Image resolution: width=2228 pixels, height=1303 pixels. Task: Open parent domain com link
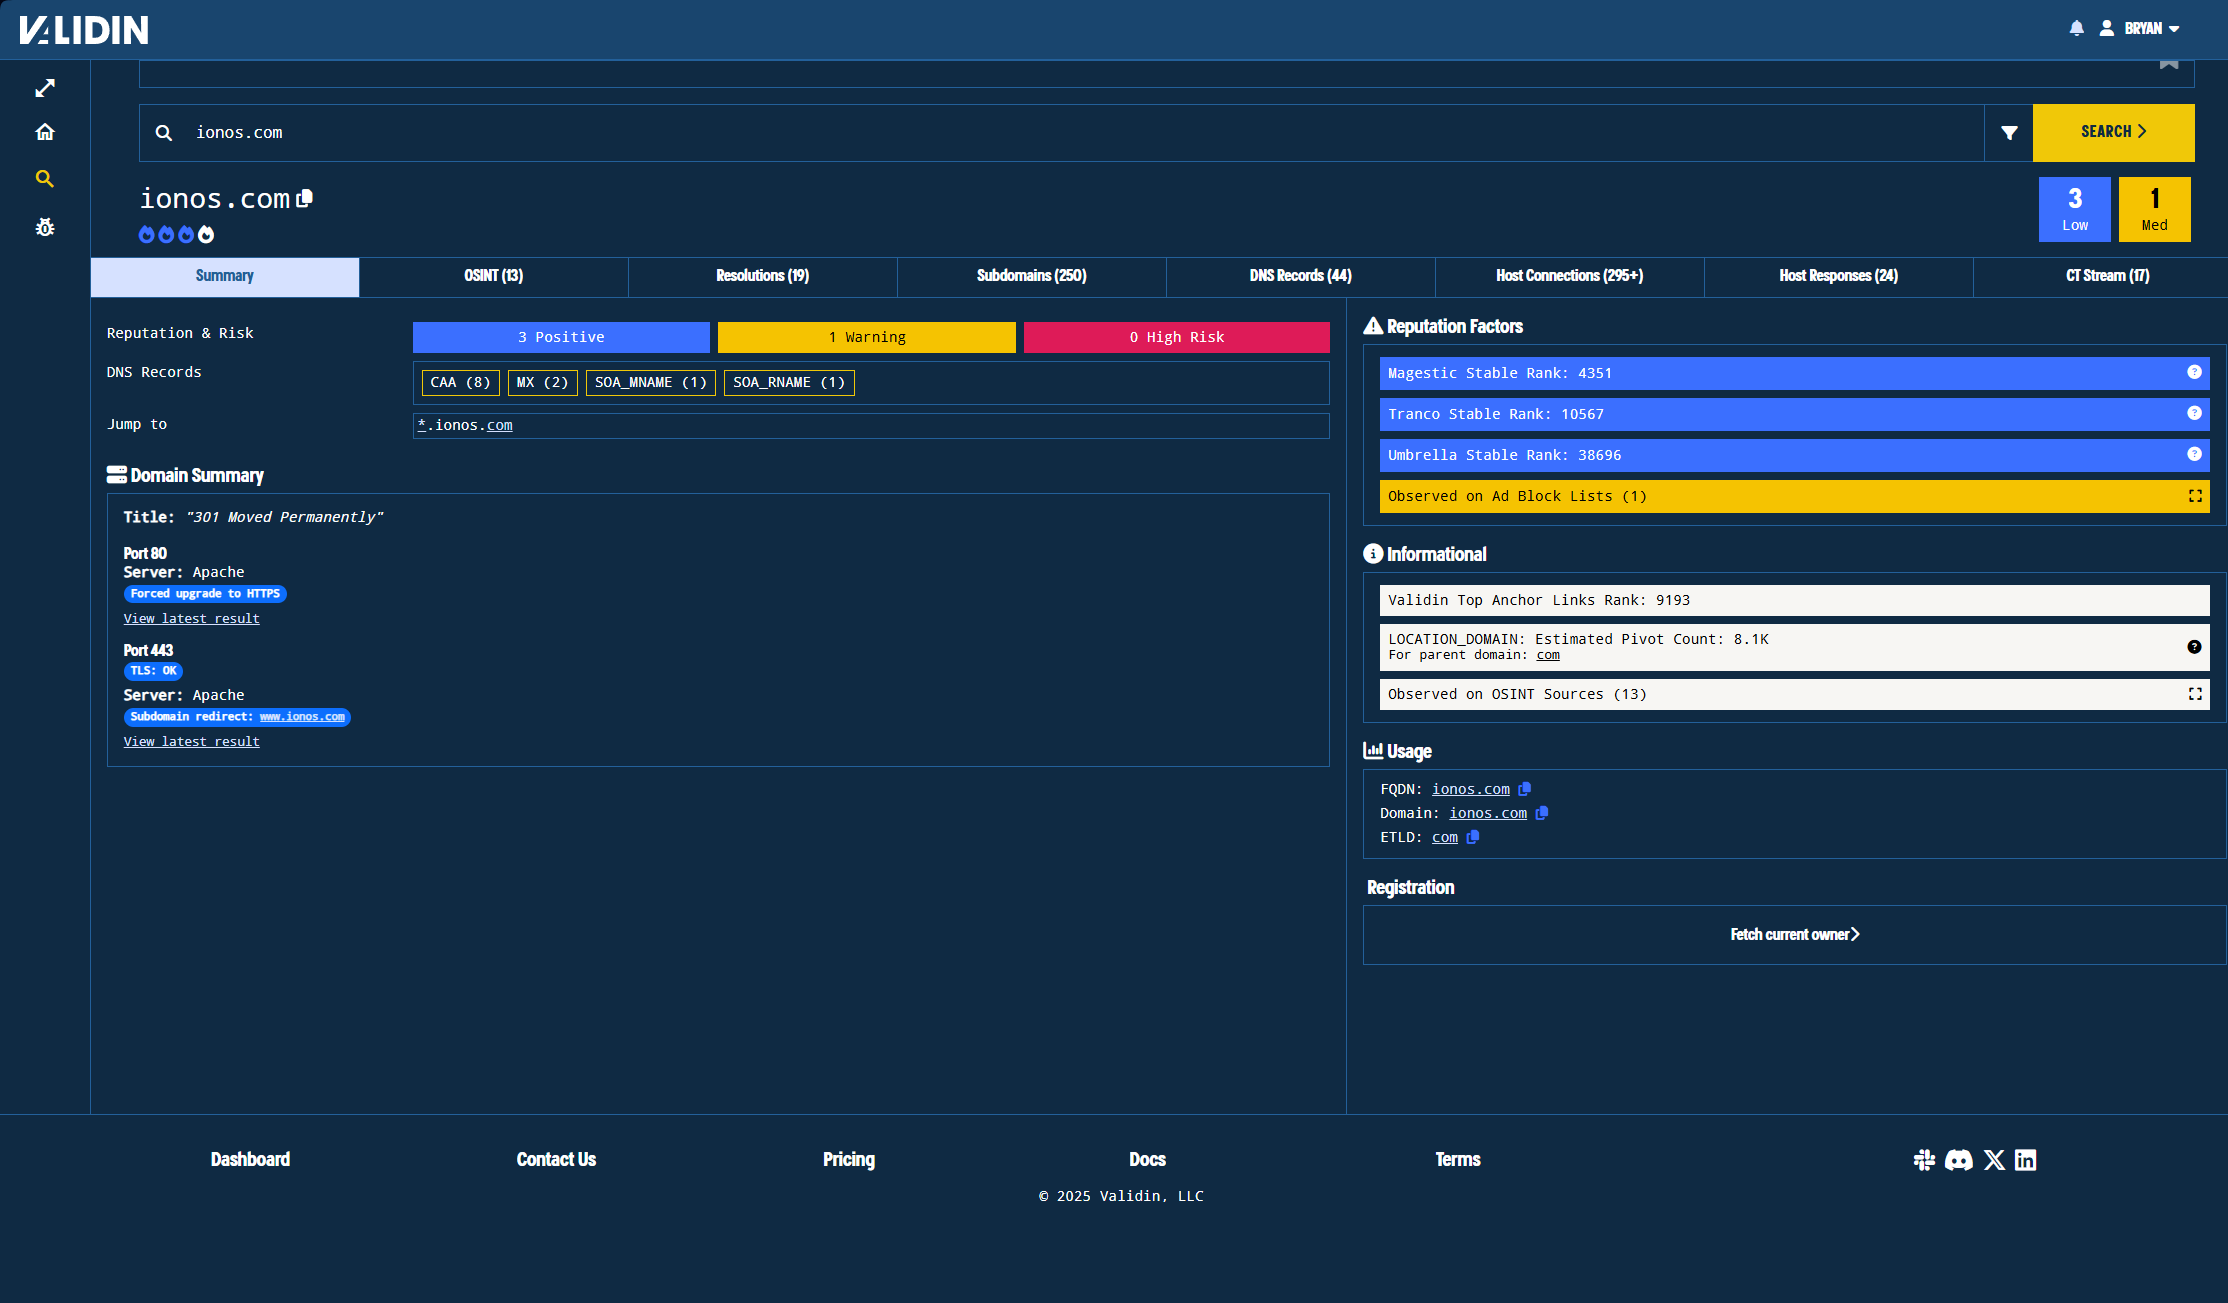1548,656
